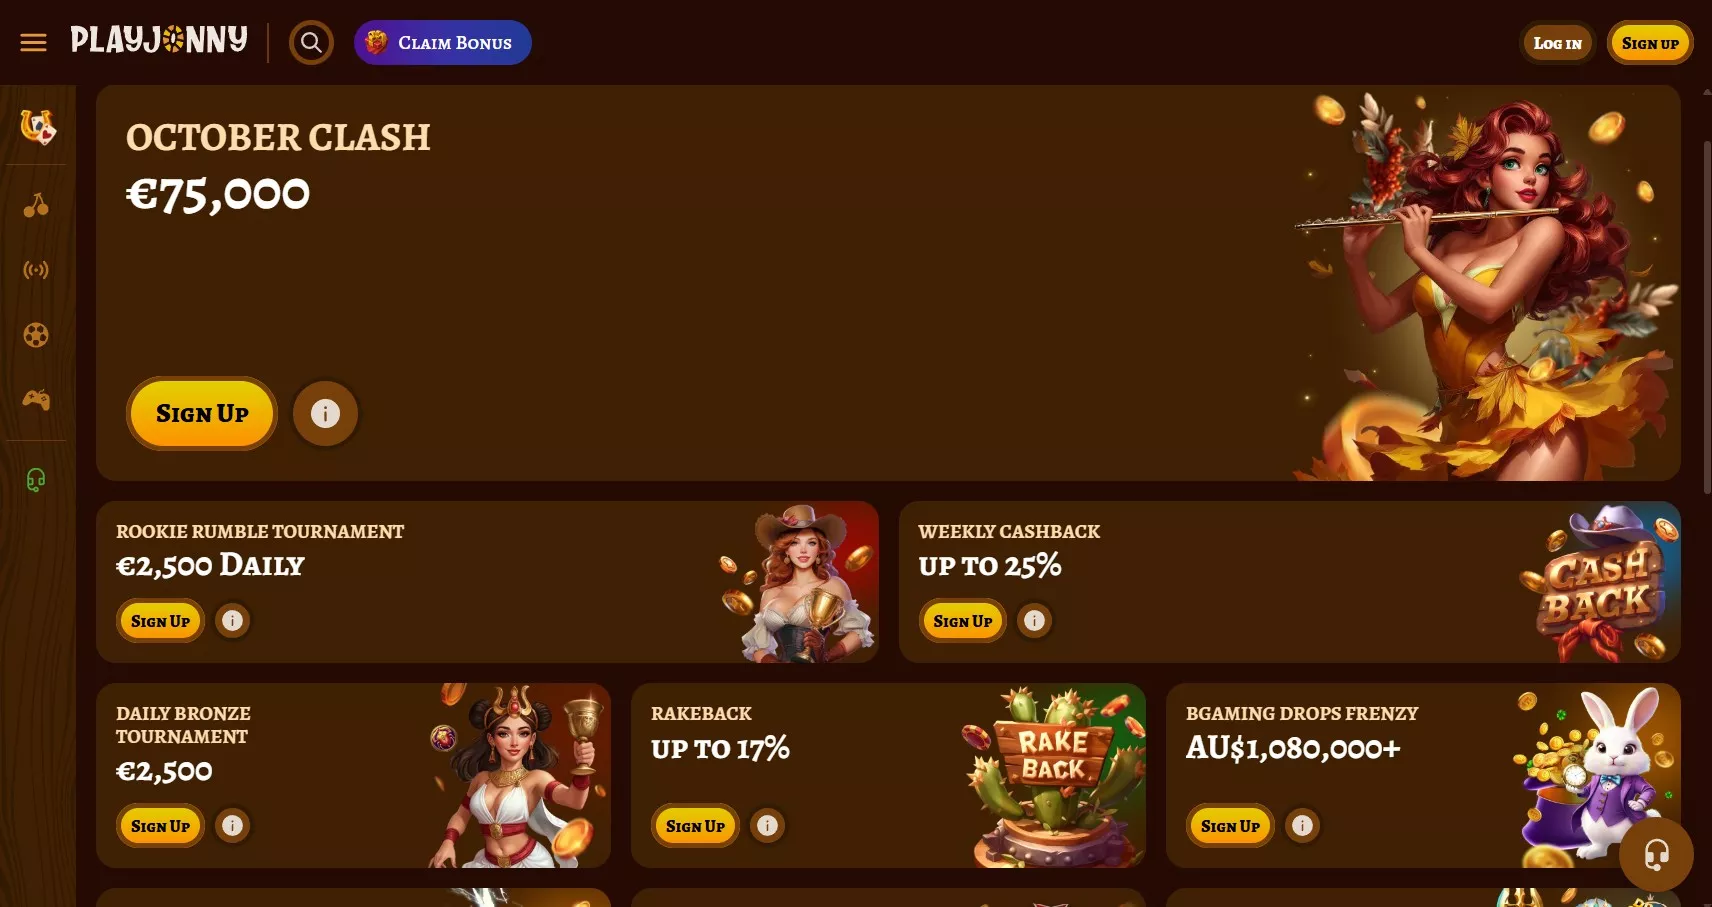Show Rookie Rumble Tournament info

[232, 620]
